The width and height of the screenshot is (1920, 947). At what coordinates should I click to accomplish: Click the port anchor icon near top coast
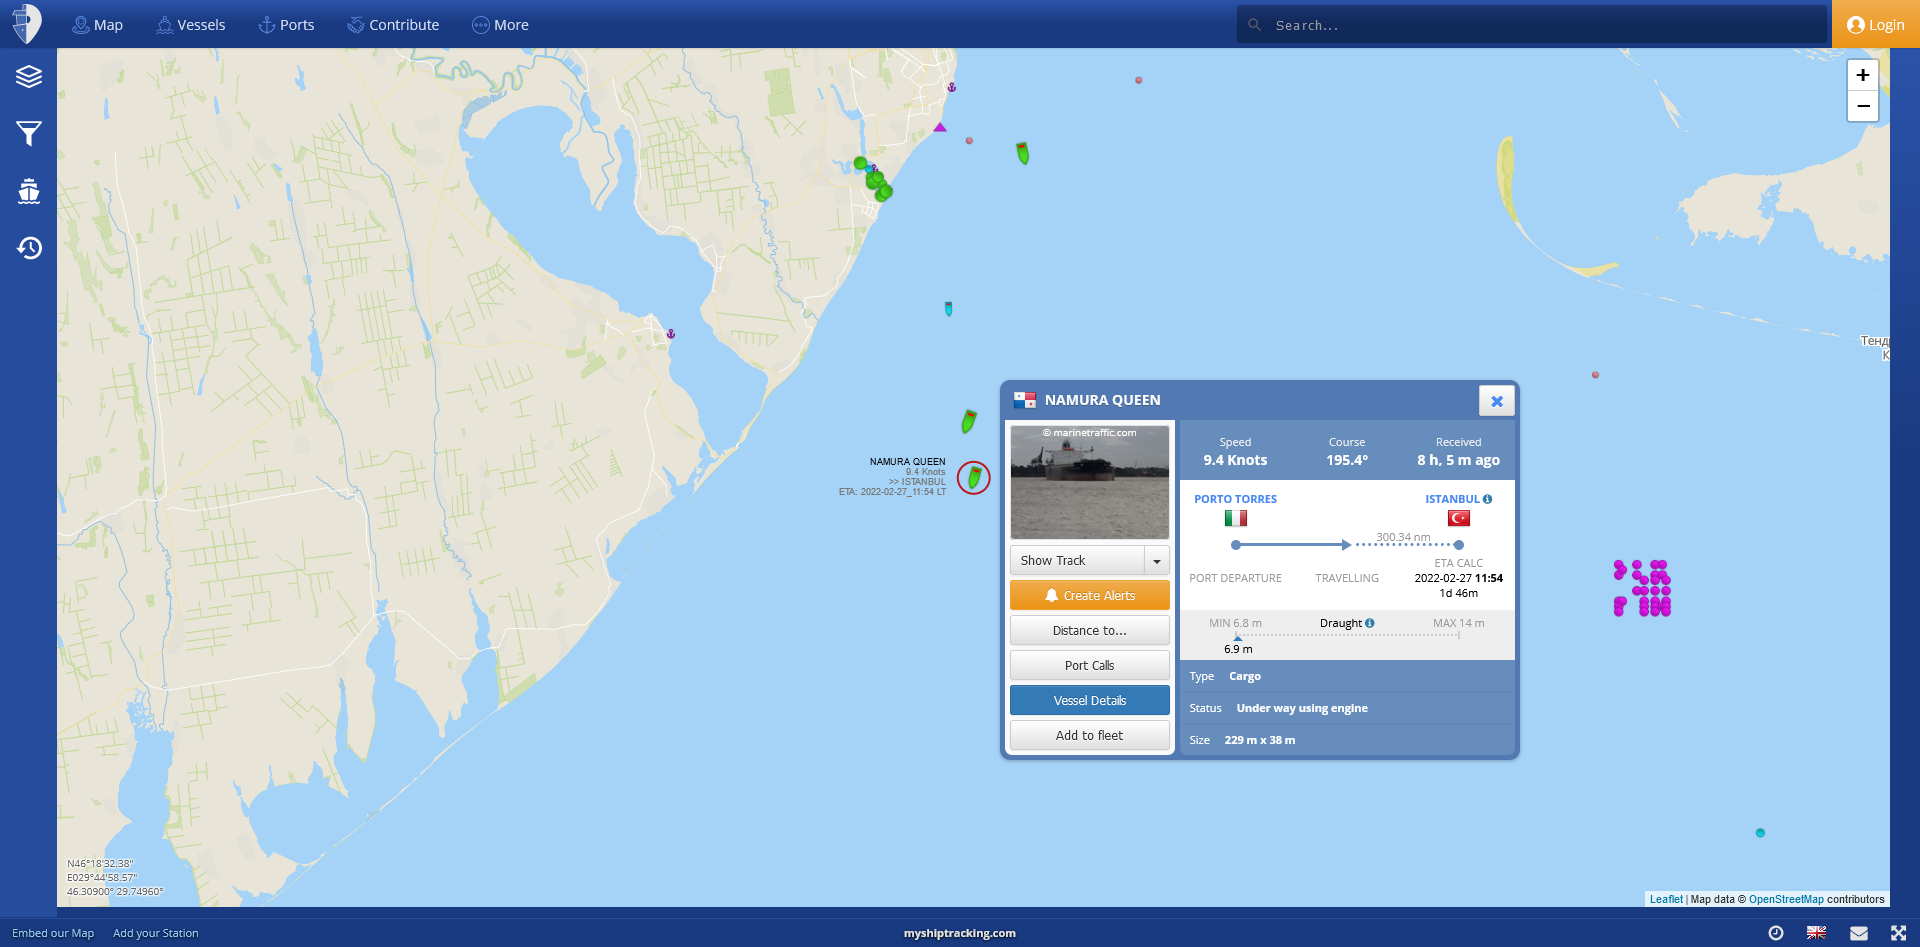click(x=952, y=87)
